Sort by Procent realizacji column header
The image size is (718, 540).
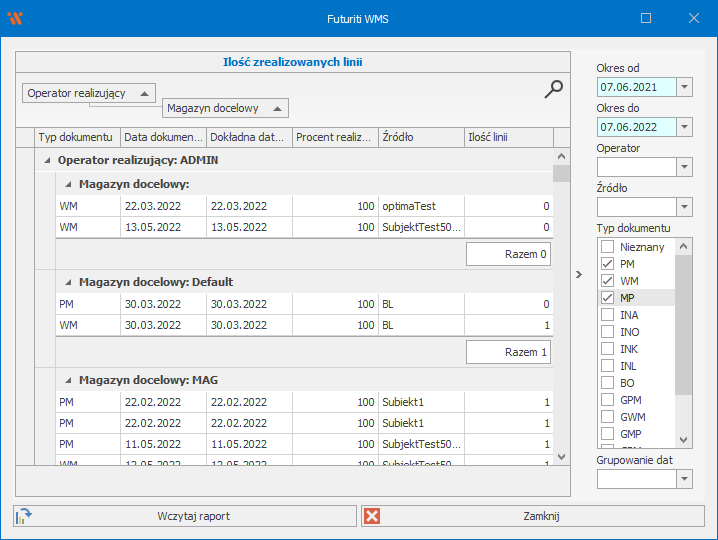pyautogui.click(x=335, y=137)
